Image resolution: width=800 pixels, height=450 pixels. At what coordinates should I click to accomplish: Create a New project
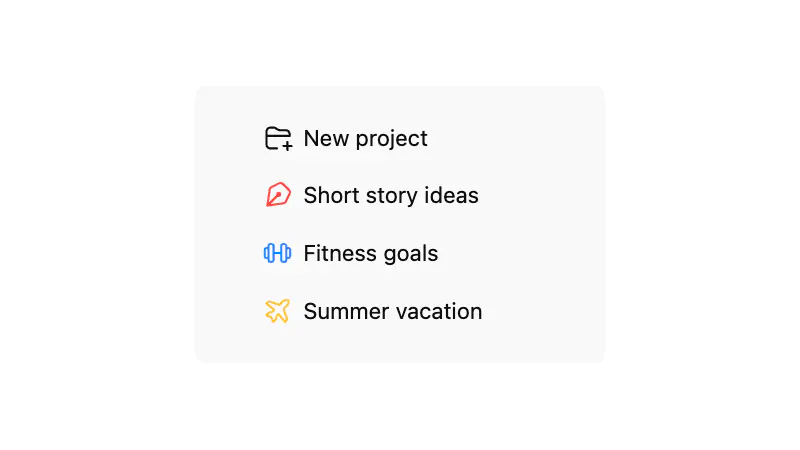pos(365,139)
